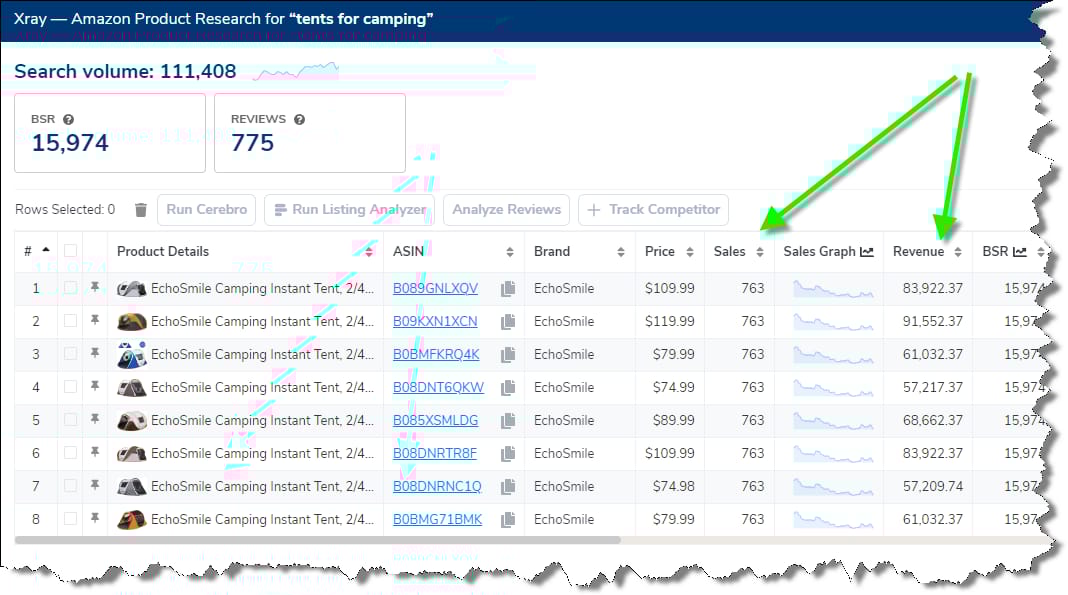Viewport: 1068px width, 595px height.
Task: Copy ASIN B0BMG71BMK icon
Action: pyautogui.click(x=507, y=519)
